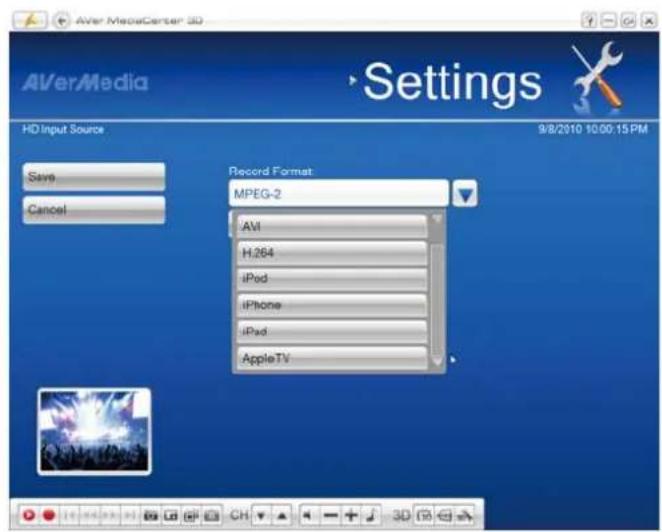Click the MPEG-2 record format field
The height and width of the screenshot is (532, 662).
click(x=339, y=194)
